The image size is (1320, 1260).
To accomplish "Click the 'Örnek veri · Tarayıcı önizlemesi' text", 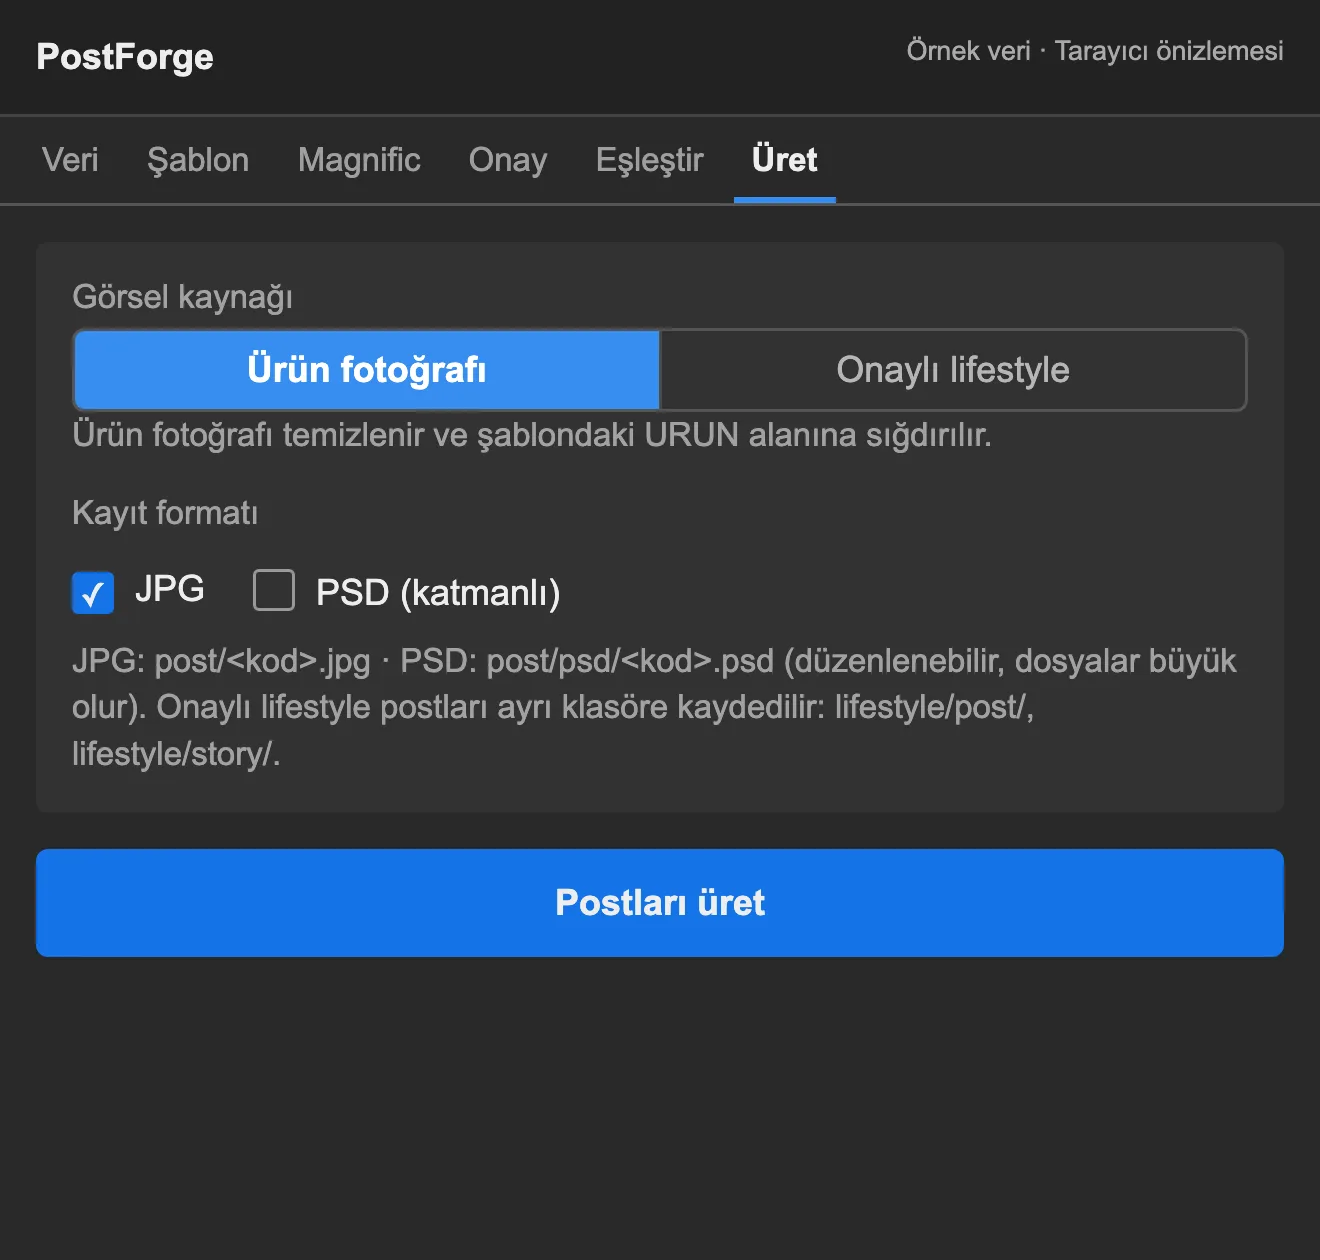I will pyautogui.click(x=1095, y=51).
